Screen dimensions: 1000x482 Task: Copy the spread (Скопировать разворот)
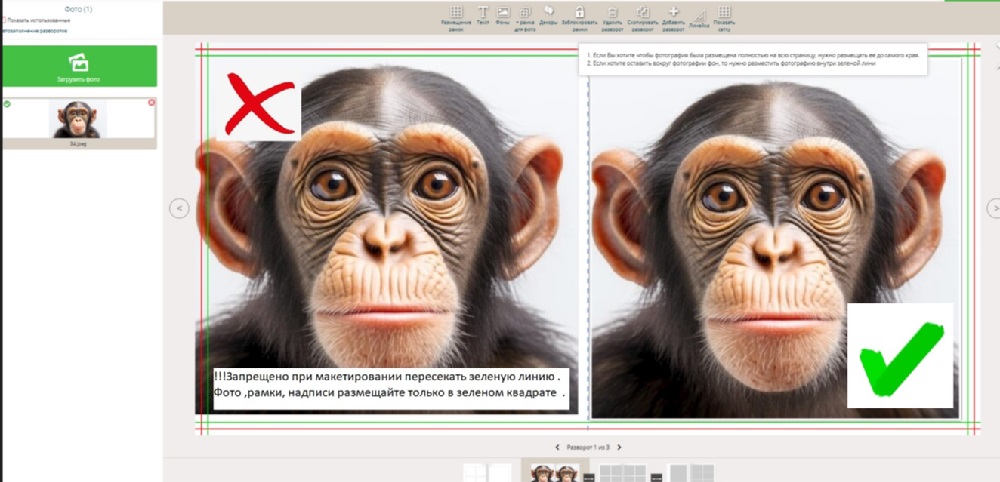pos(643,14)
